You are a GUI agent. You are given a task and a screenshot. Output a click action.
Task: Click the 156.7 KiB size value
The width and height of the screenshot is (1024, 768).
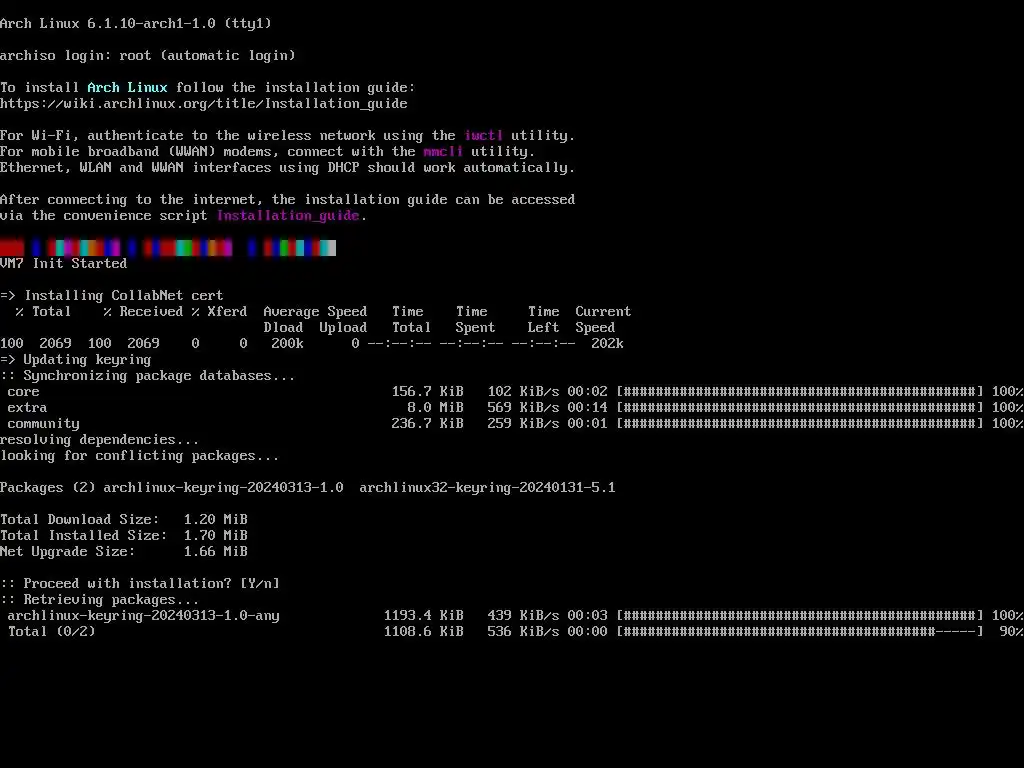pyautogui.click(x=428, y=392)
